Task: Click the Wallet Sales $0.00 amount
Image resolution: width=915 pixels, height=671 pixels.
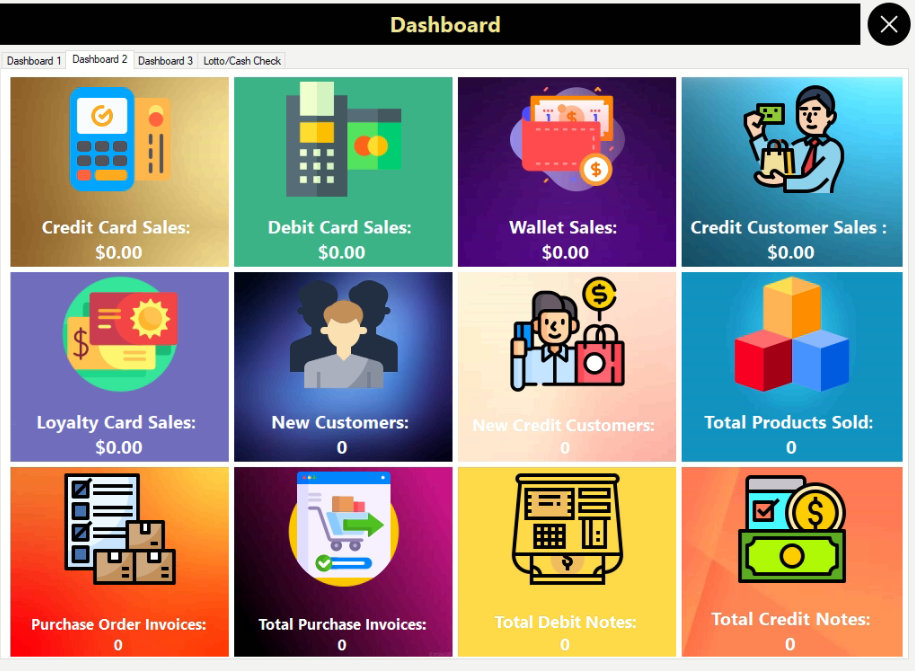Action: click(x=565, y=252)
